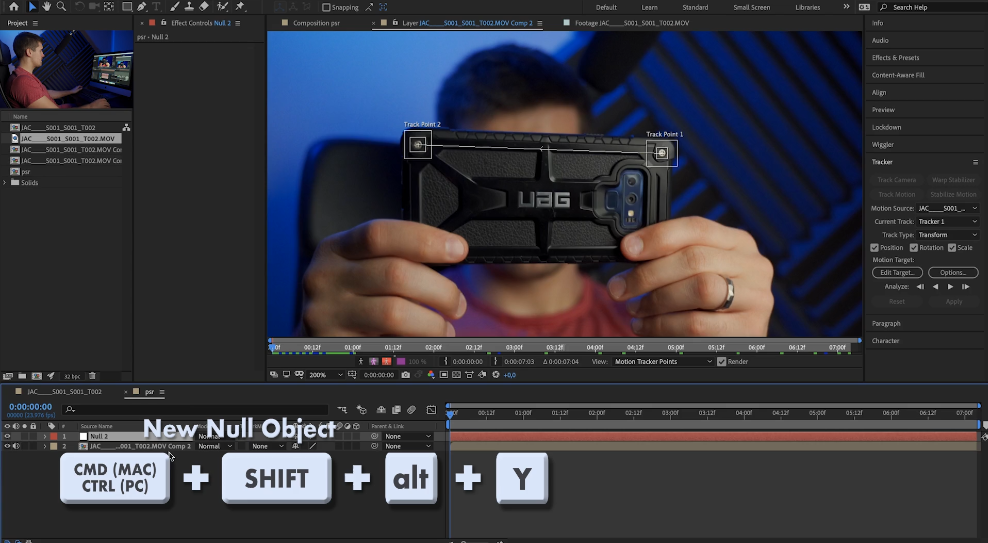Uncheck the Position checkbox in Tracker
Viewport: 988px width, 543px height.
(x=875, y=248)
